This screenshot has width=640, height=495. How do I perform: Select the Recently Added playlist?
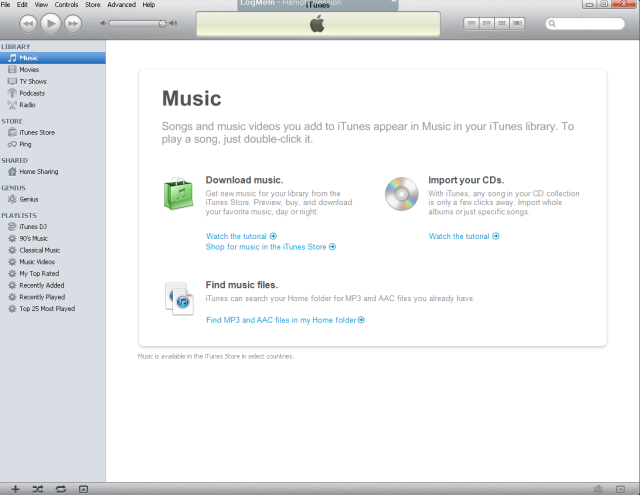tap(53, 286)
